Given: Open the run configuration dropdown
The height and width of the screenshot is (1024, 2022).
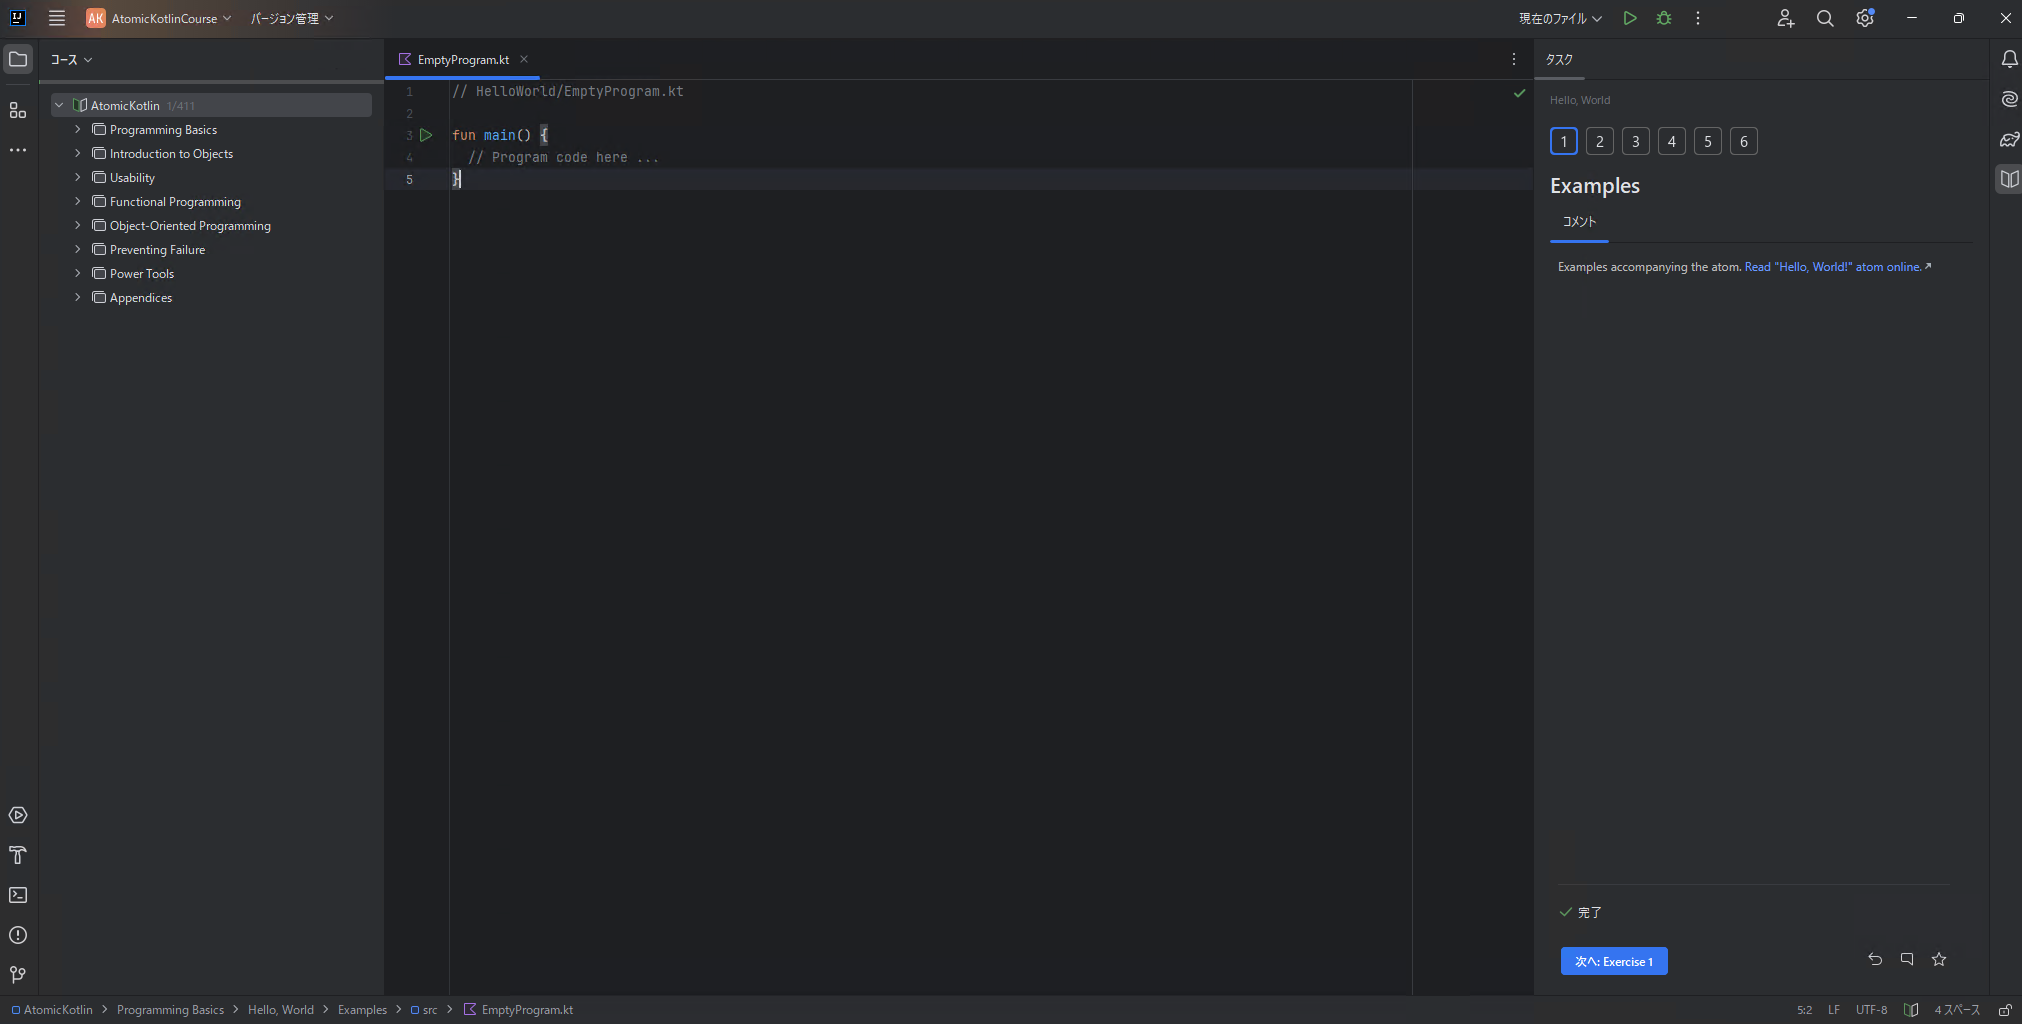Looking at the screenshot, I should (1560, 18).
